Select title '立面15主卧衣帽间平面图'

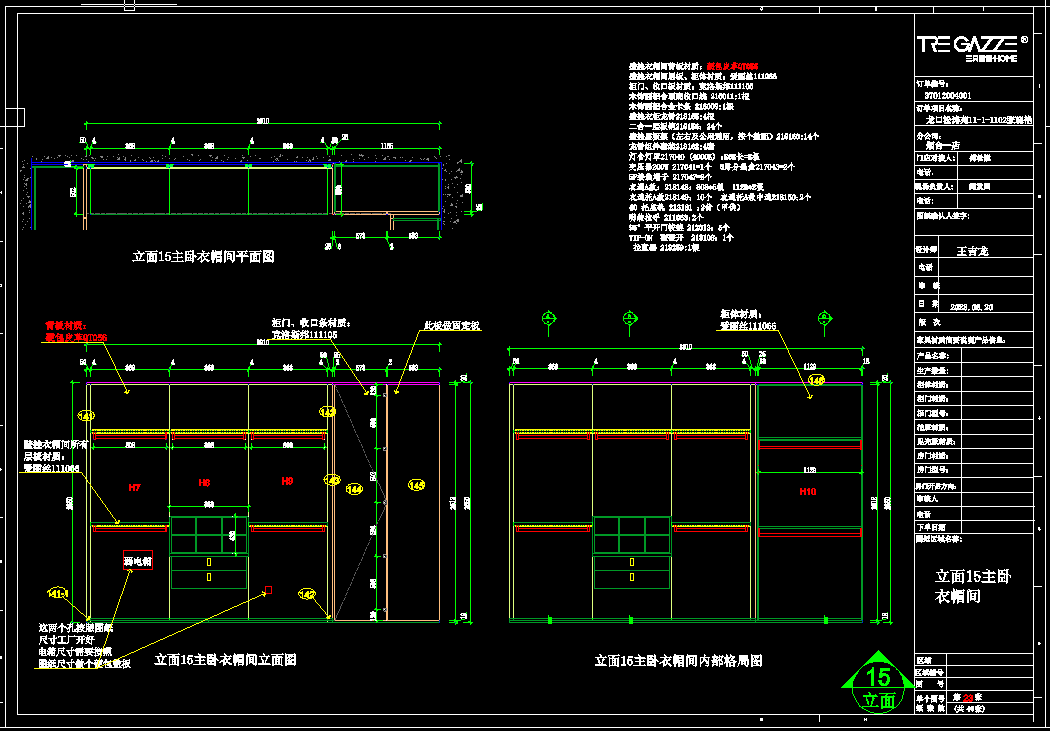point(203,256)
